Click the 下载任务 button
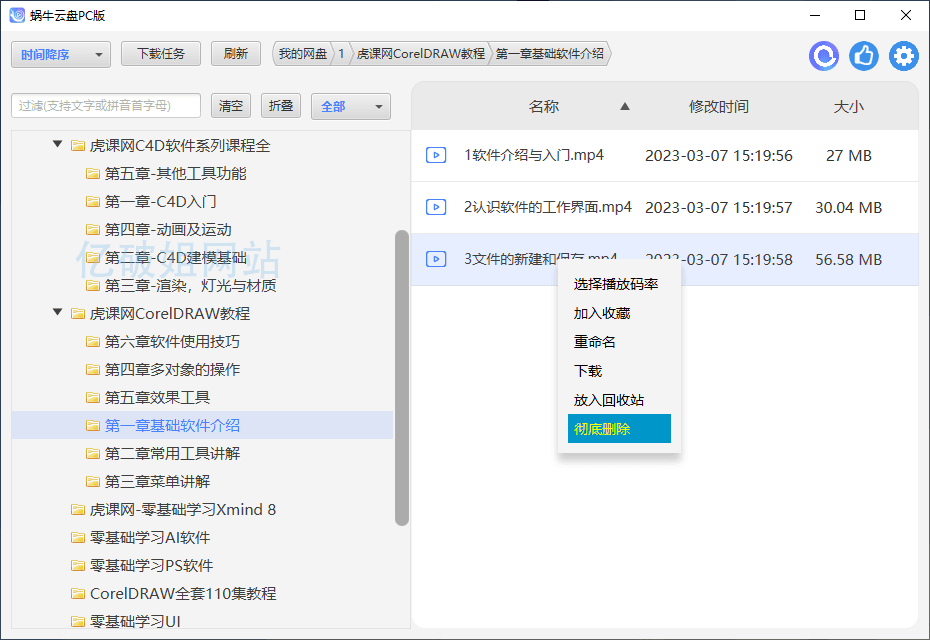The width and height of the screenshot is (930, 640). coord(160,54)
